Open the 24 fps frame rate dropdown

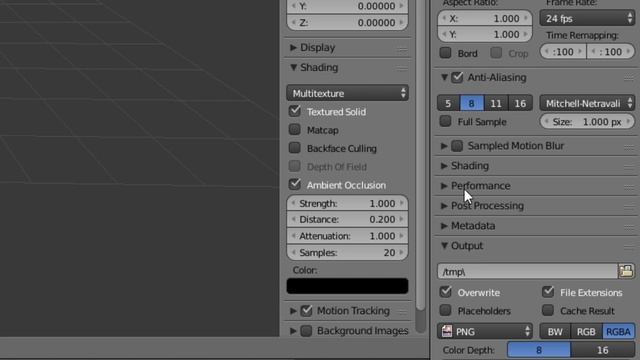point(587,18)
